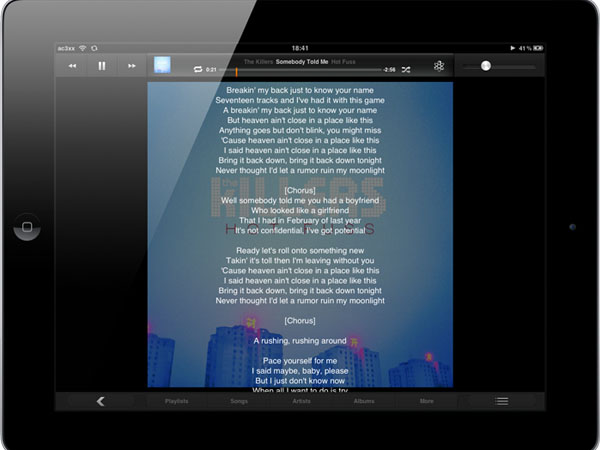The height and width of the screenshot is (450, 600).
Task: Toggle the repeat icon
Action: click(x=197, y=69)
